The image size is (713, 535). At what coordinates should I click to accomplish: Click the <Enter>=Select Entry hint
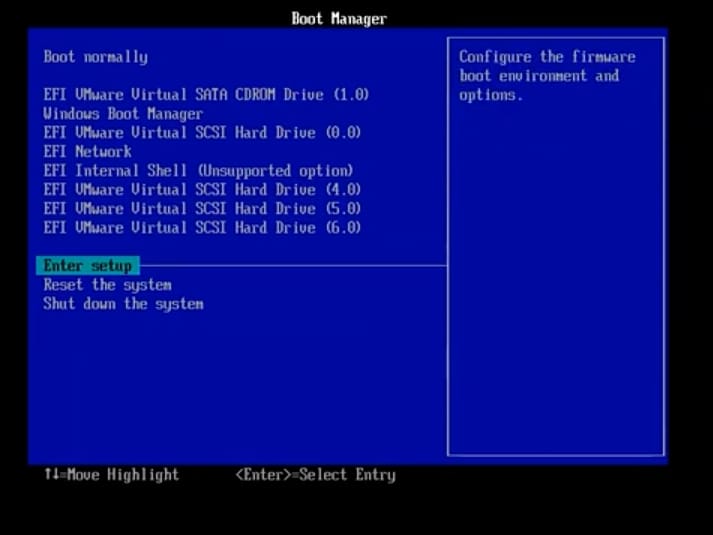point(316,475)
